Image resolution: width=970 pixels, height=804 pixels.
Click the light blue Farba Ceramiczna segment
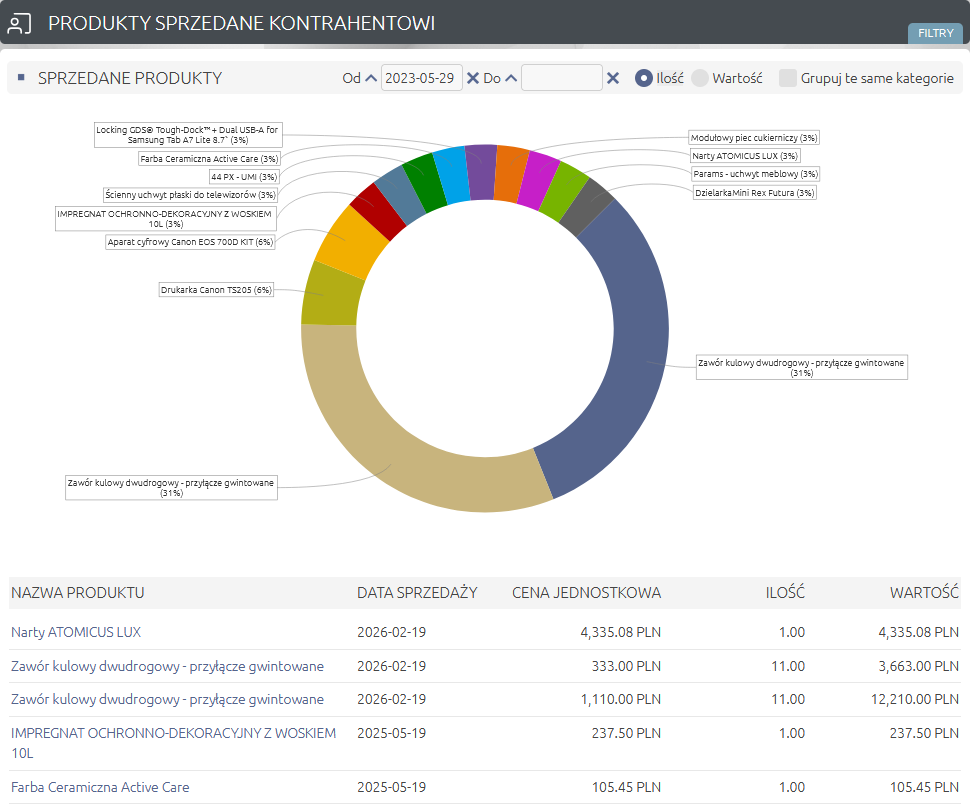pos(452,176)
